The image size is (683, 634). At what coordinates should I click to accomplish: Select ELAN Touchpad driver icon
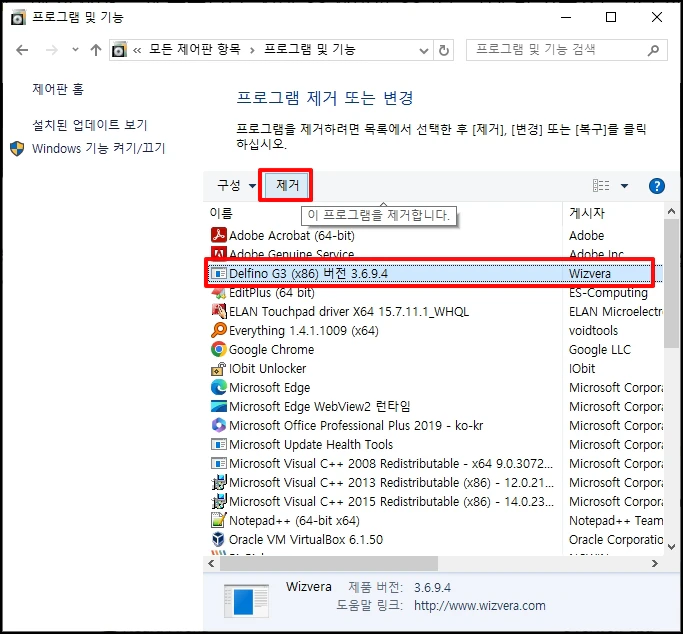[219, 311]
